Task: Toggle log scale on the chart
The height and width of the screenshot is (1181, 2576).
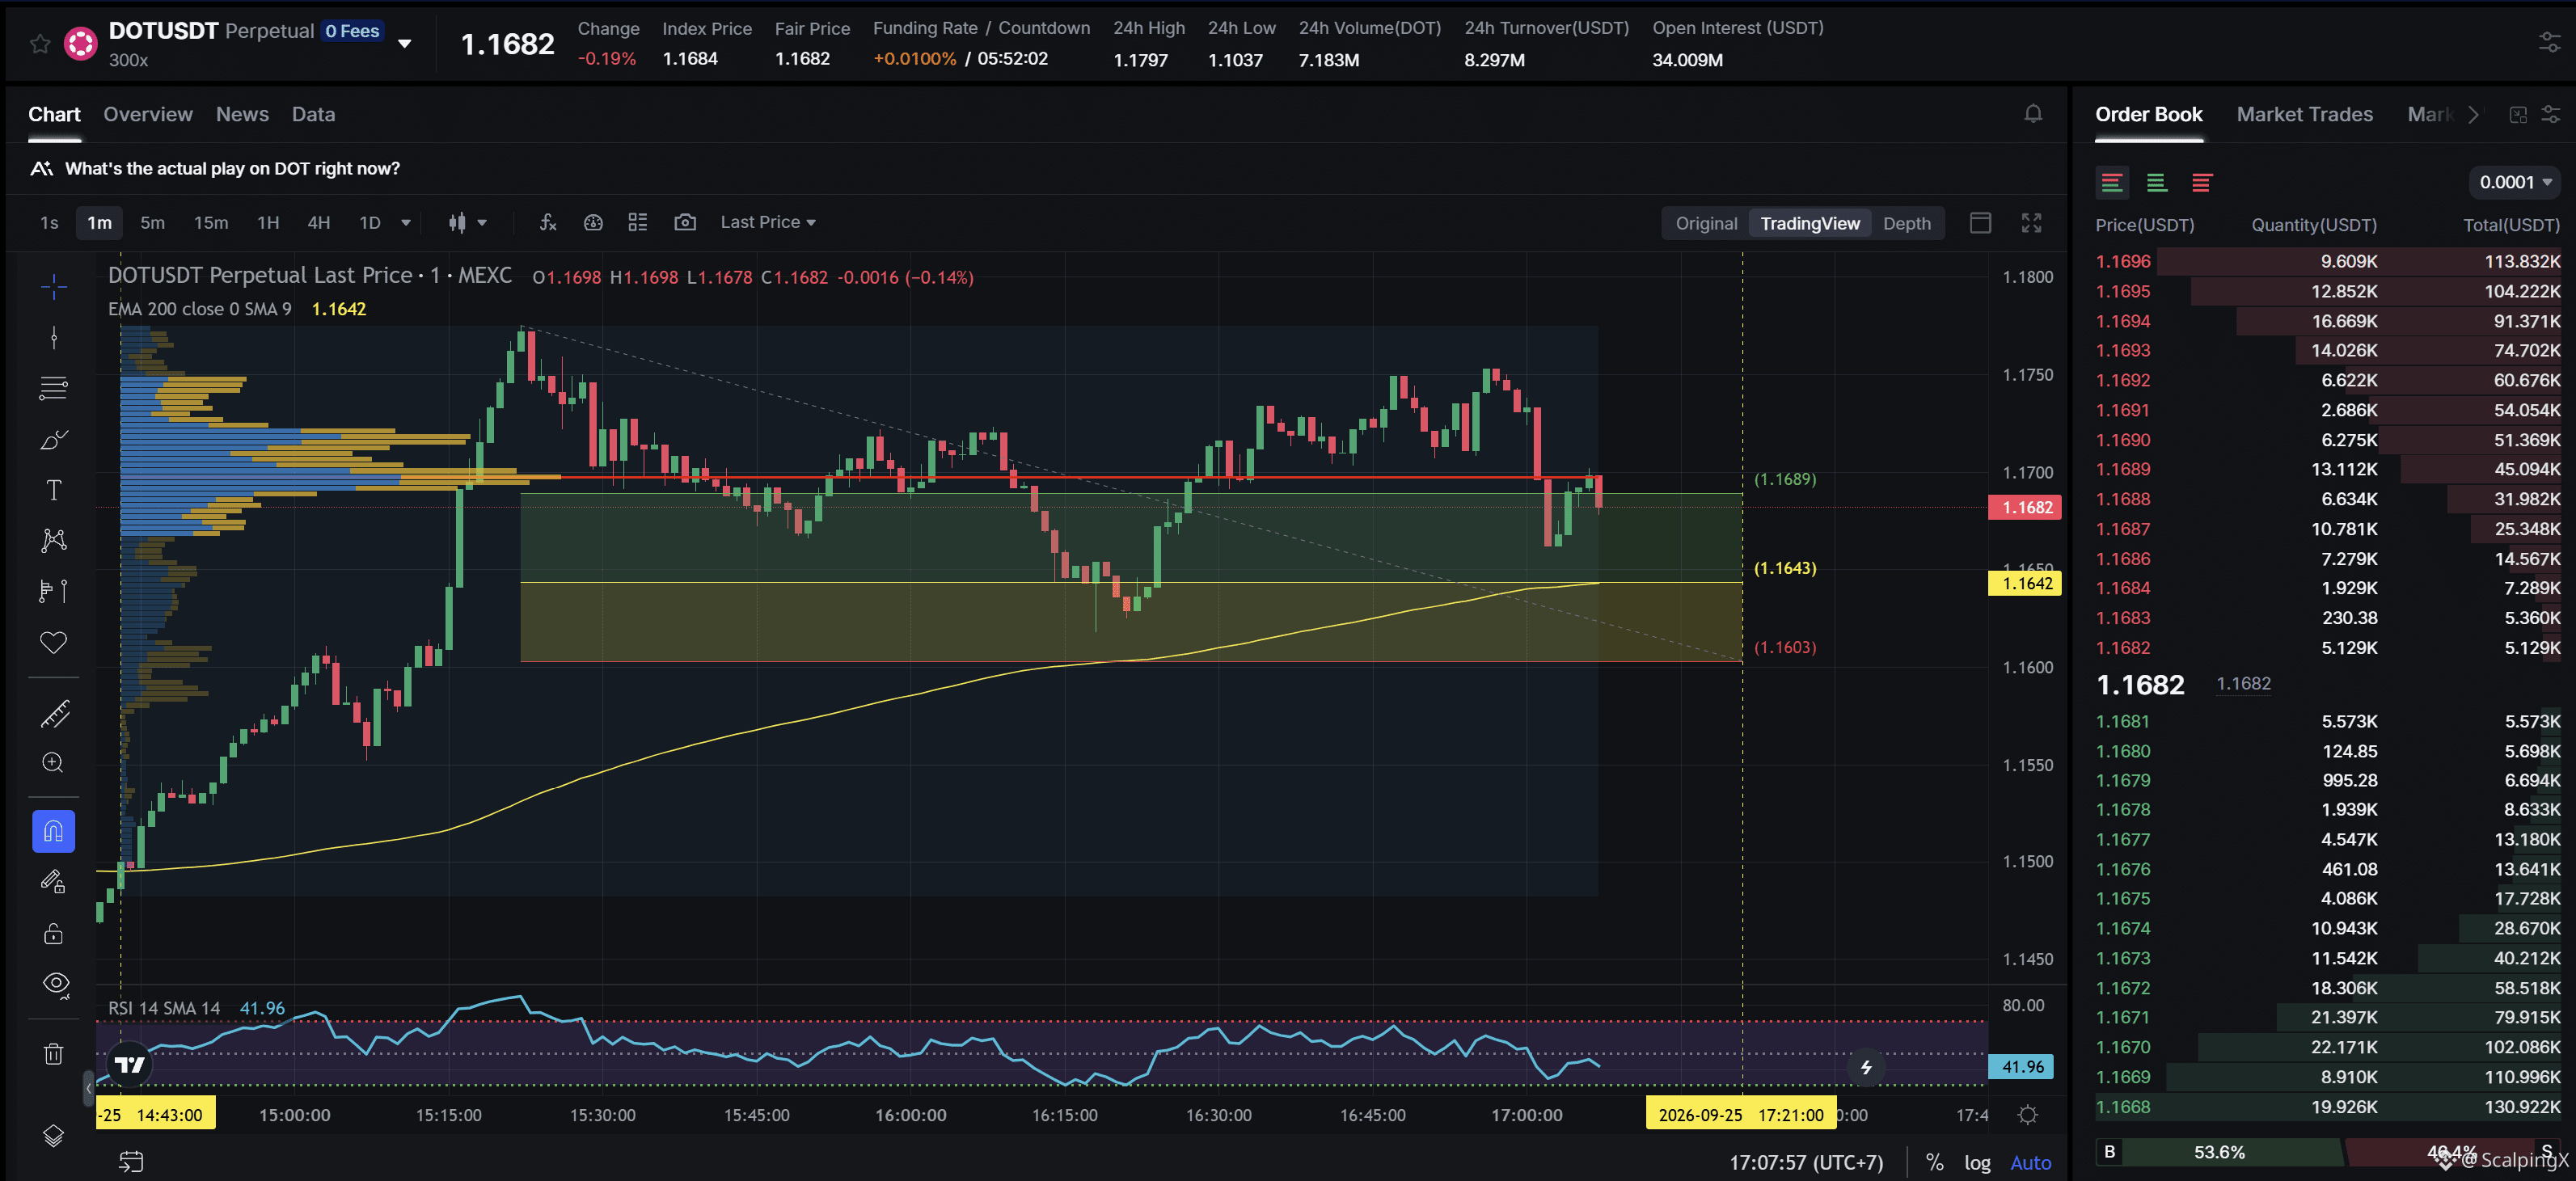Action: point(1977,1162)
